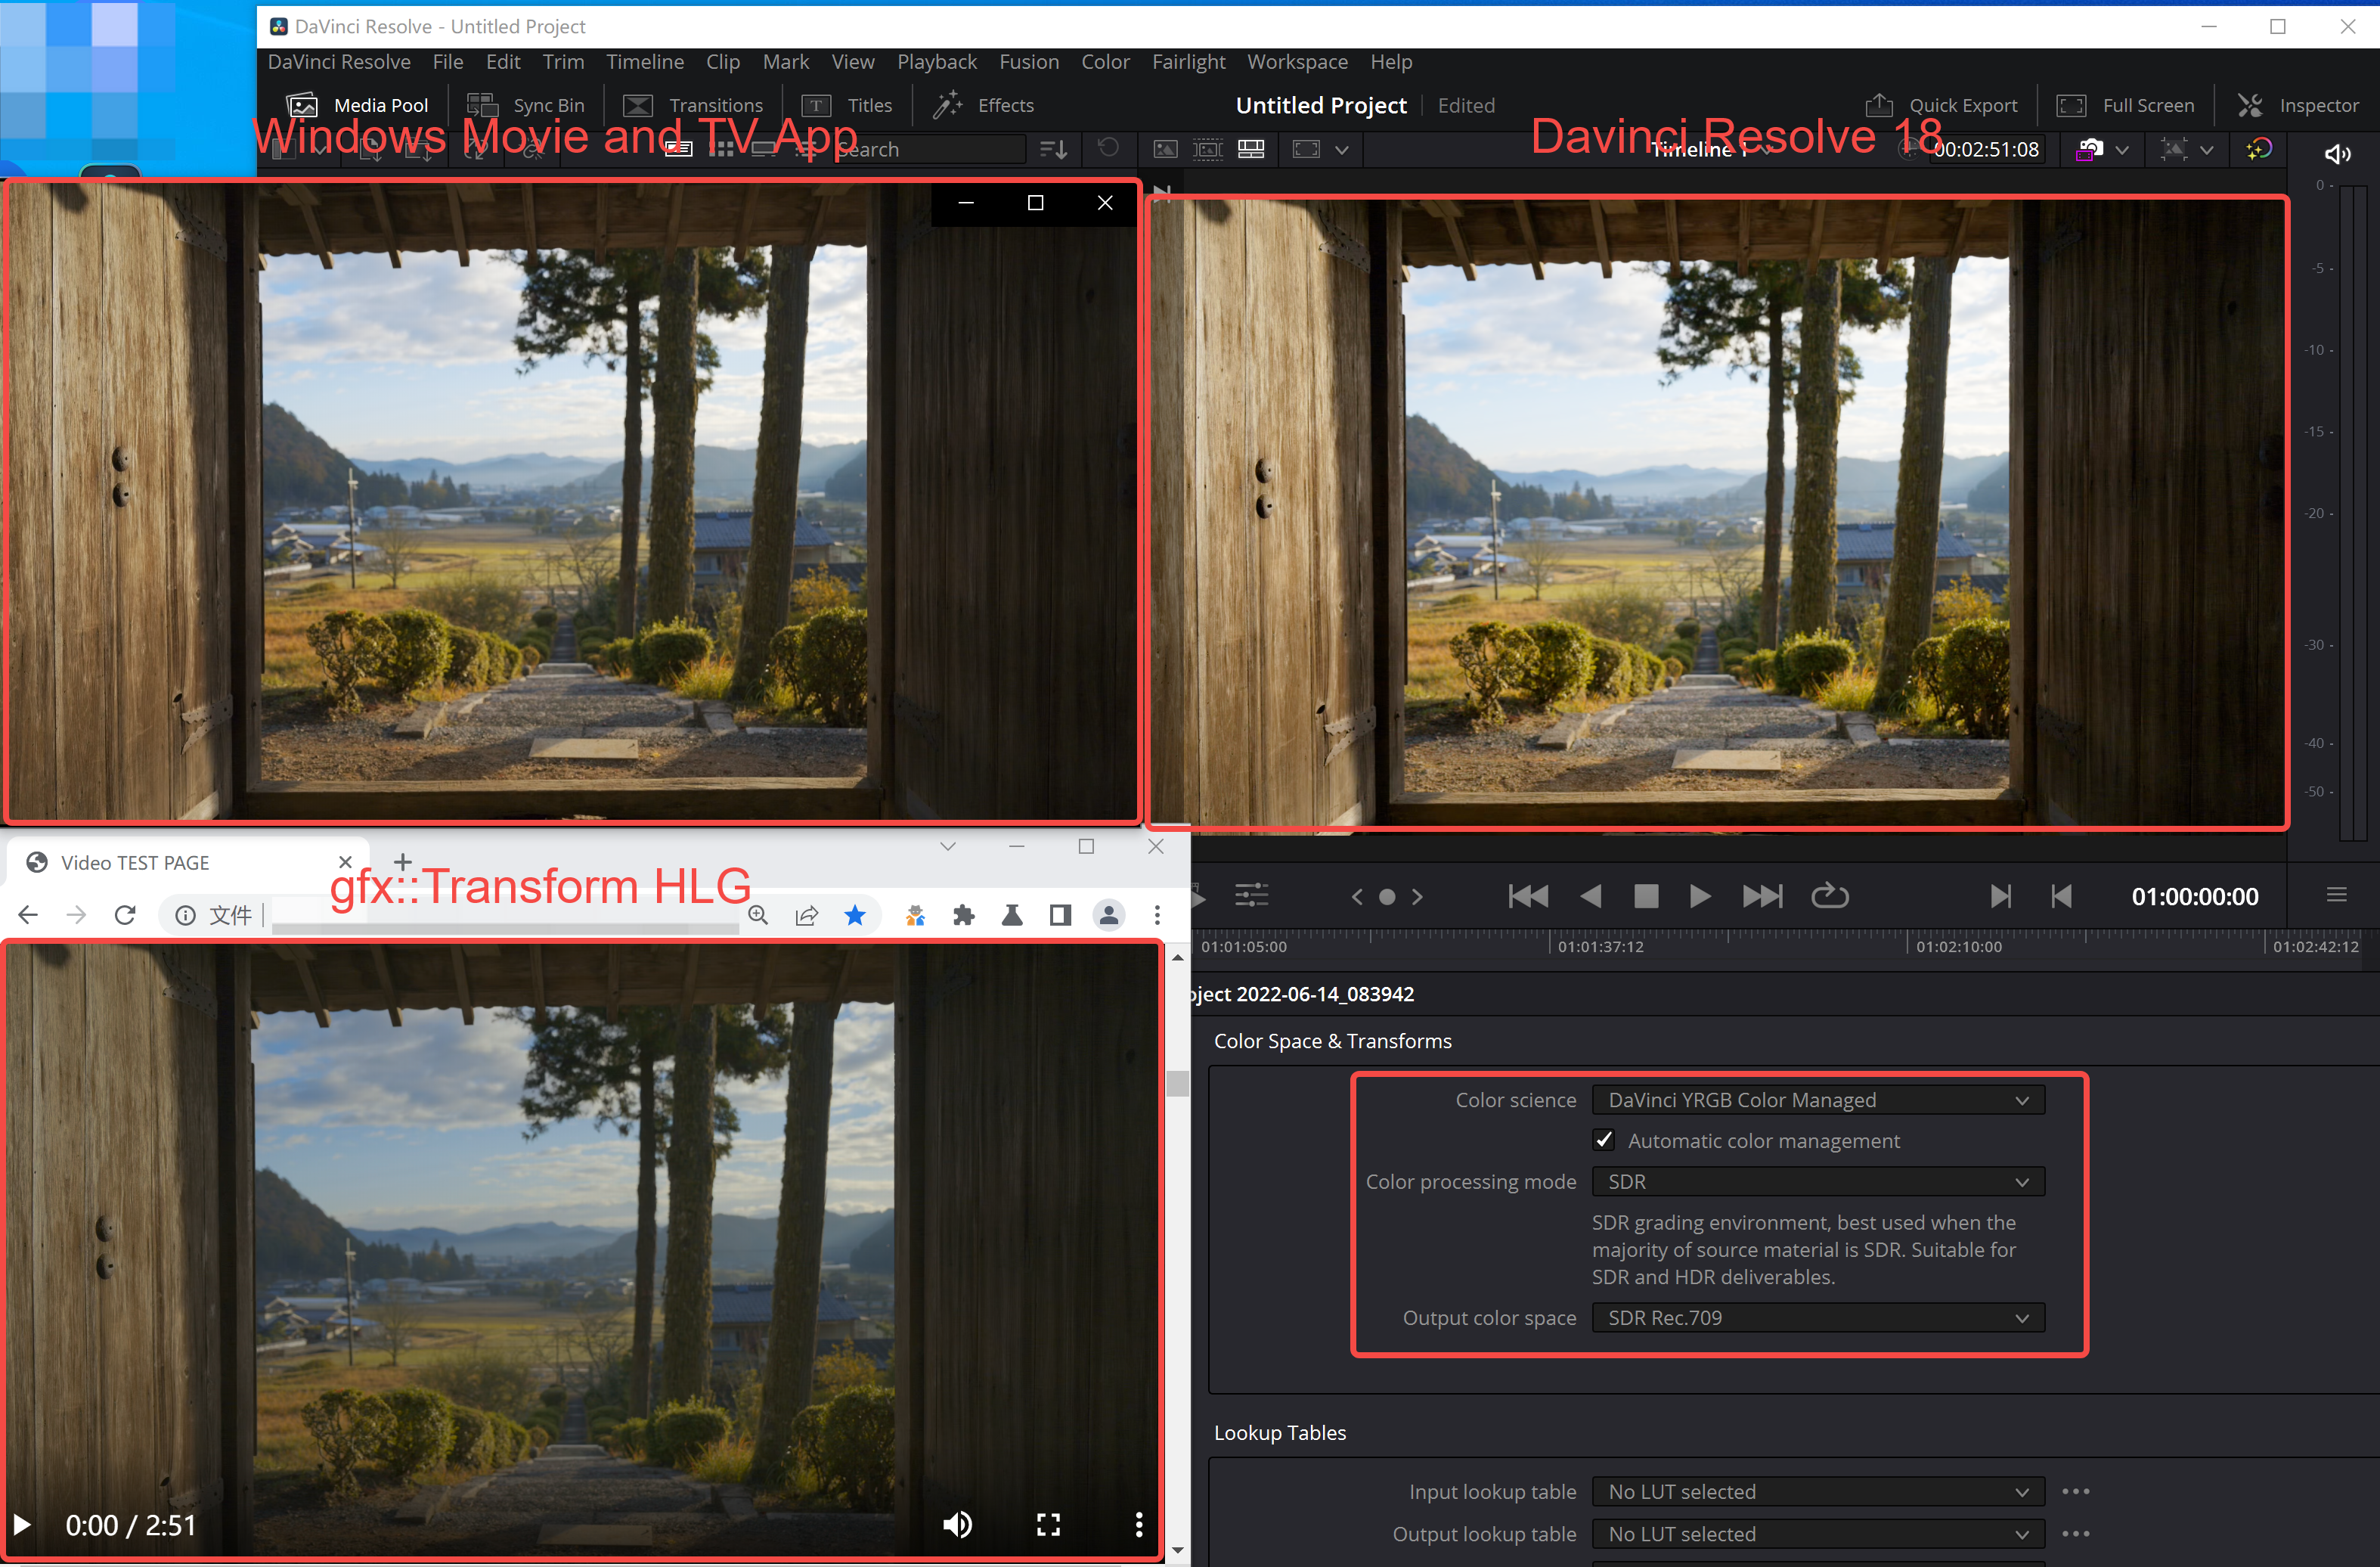Open the Timeline menu
2380x1567 pixels.
(x=645, y=62)
